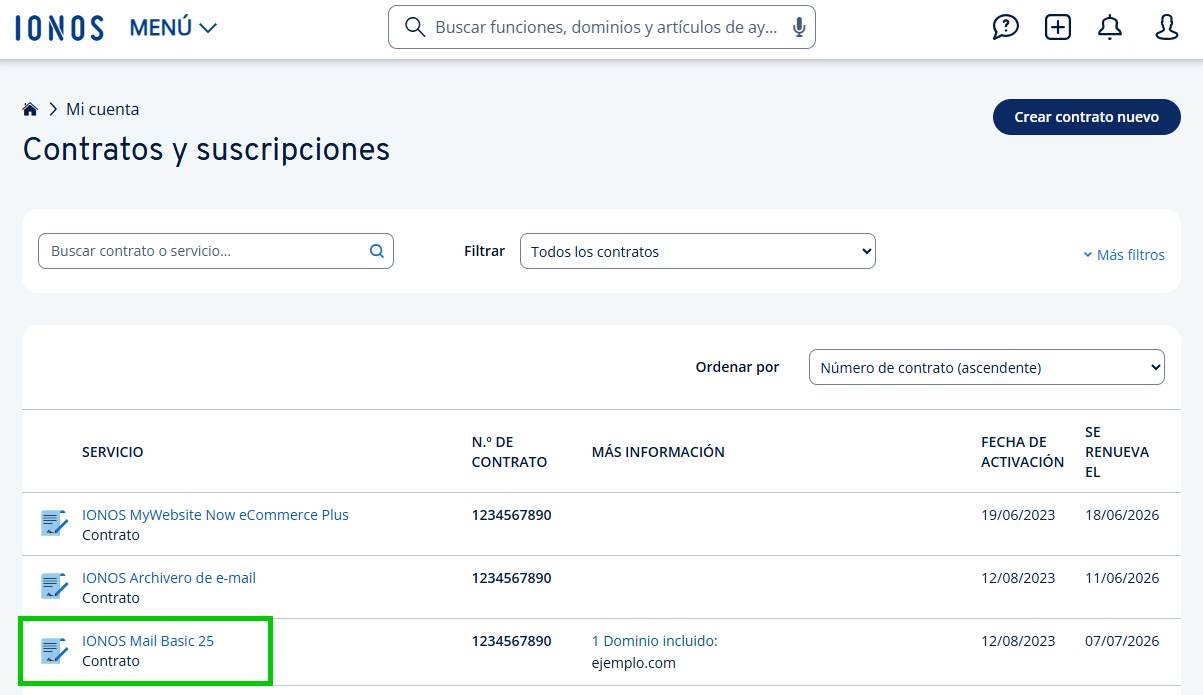Click the SE RENUEVA EL column header
Image resolution: width=1203 pixels, height=695 pixels.
[1117, 452]
